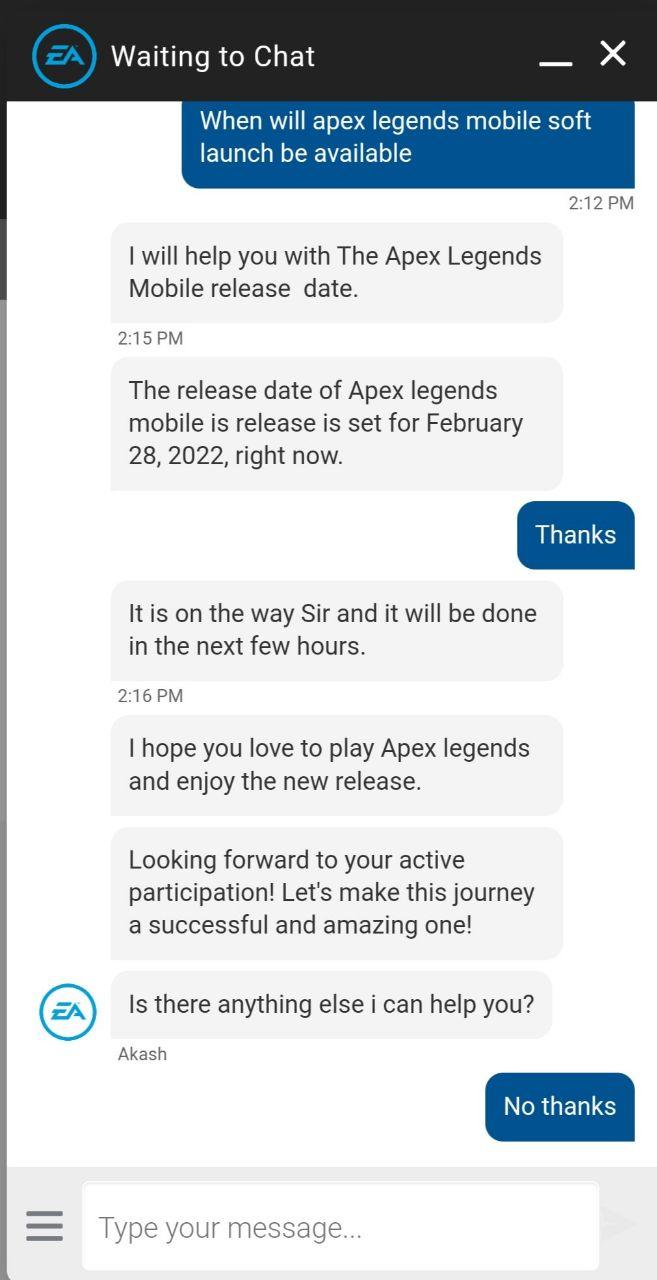Select the 'Is there anything else' message
The image size is (657, 1280).
(331, 1005)
